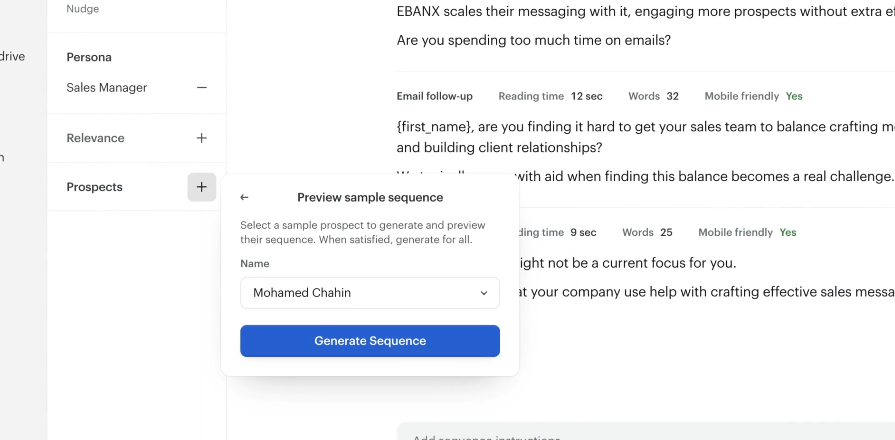Choose the Sales Manager persona entry
The height and width of the screenshot is (440, 895).
[107, 88]
